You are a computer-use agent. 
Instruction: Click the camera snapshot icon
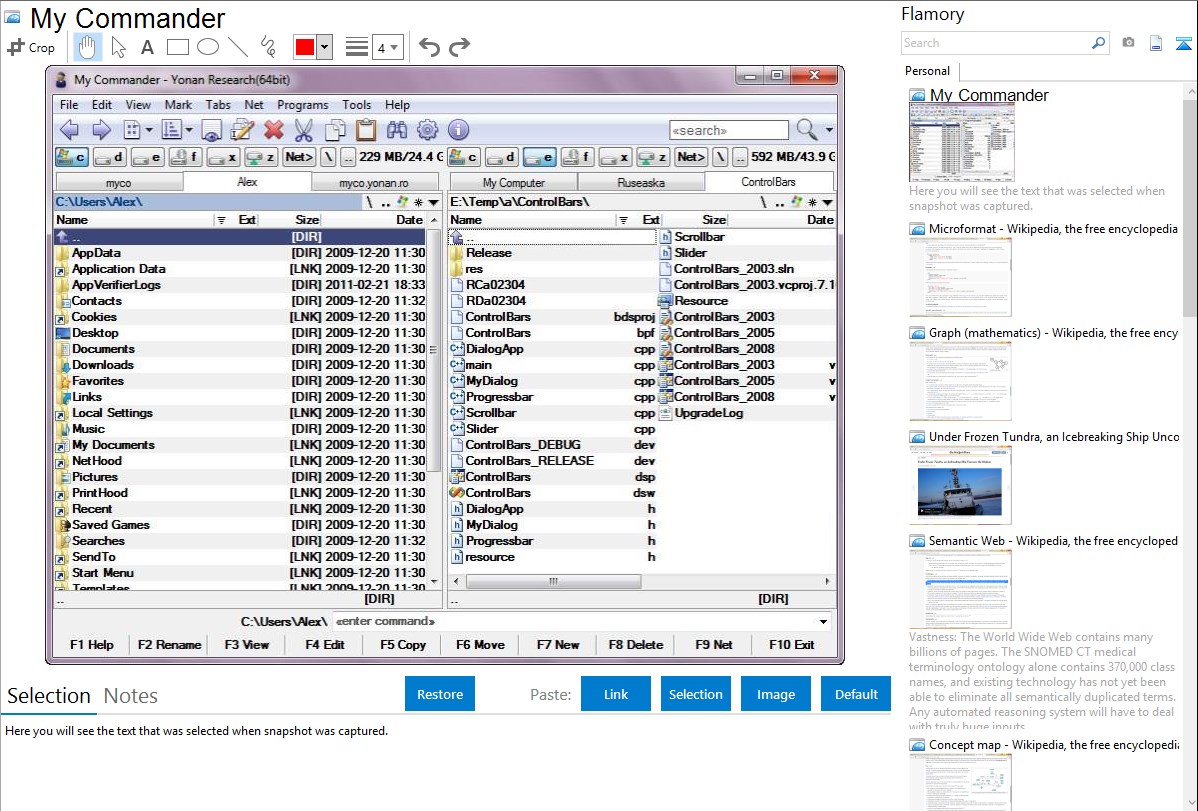(x=1128, y=43)
